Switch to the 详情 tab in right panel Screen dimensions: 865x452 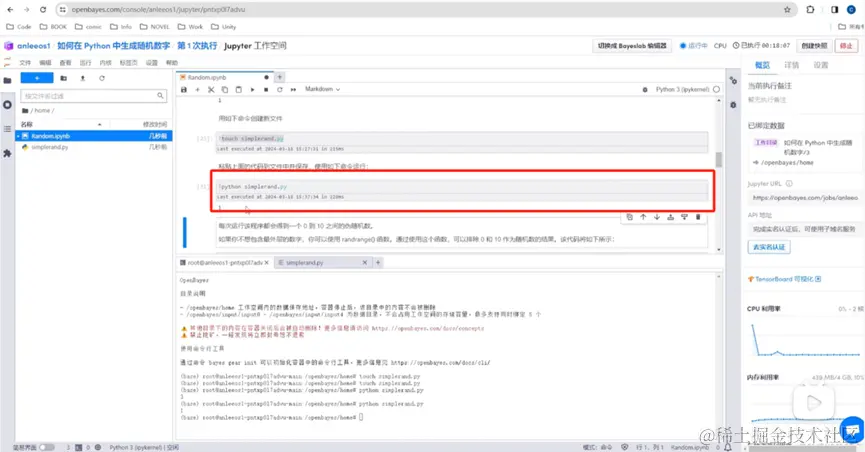point(792,65)
